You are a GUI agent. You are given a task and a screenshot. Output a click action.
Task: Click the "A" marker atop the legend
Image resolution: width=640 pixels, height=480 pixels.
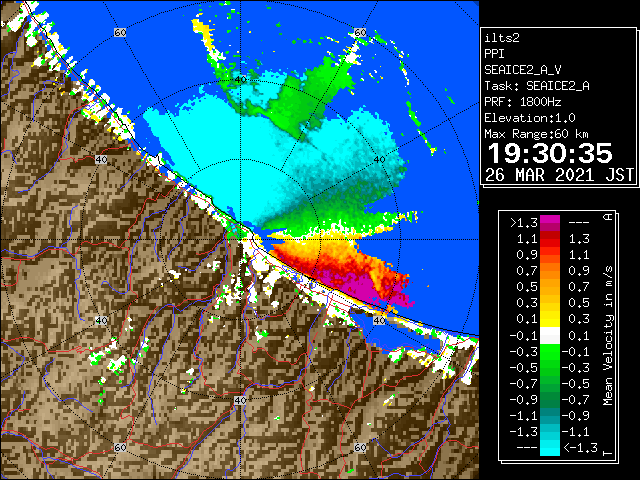coord(608,217)
